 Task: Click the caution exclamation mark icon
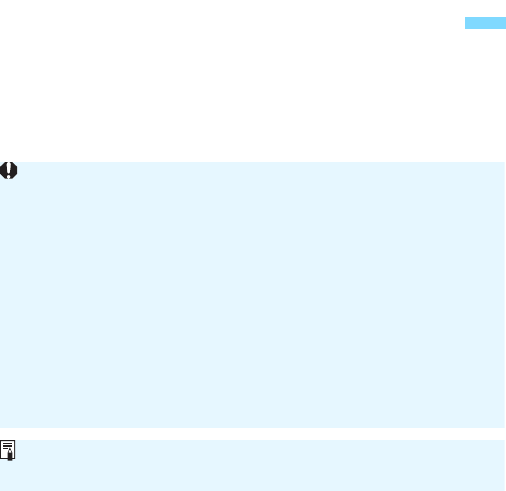click(x=8, y=170)
